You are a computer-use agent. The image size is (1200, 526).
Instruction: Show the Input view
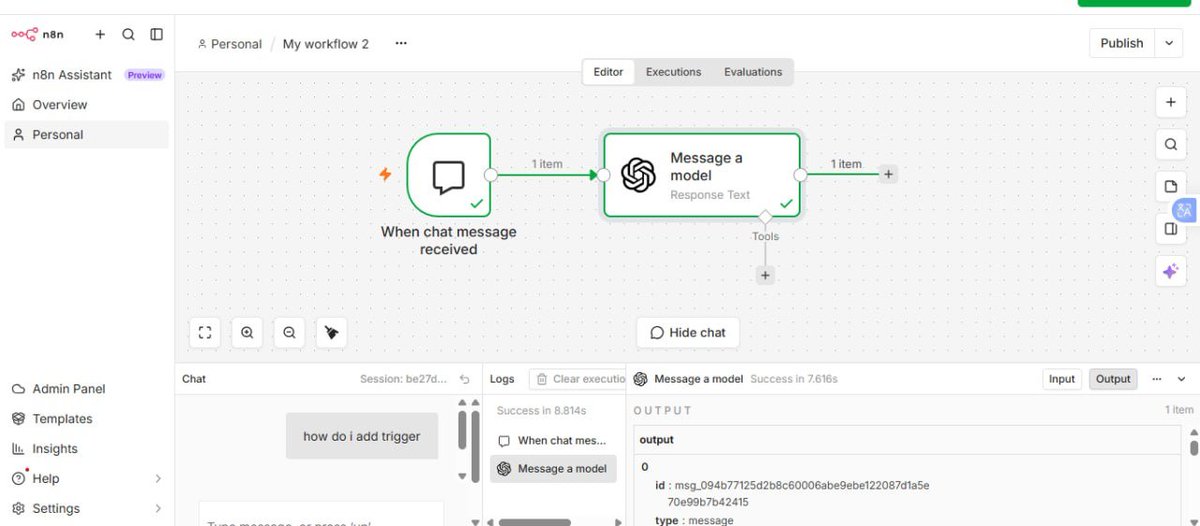1062,379
